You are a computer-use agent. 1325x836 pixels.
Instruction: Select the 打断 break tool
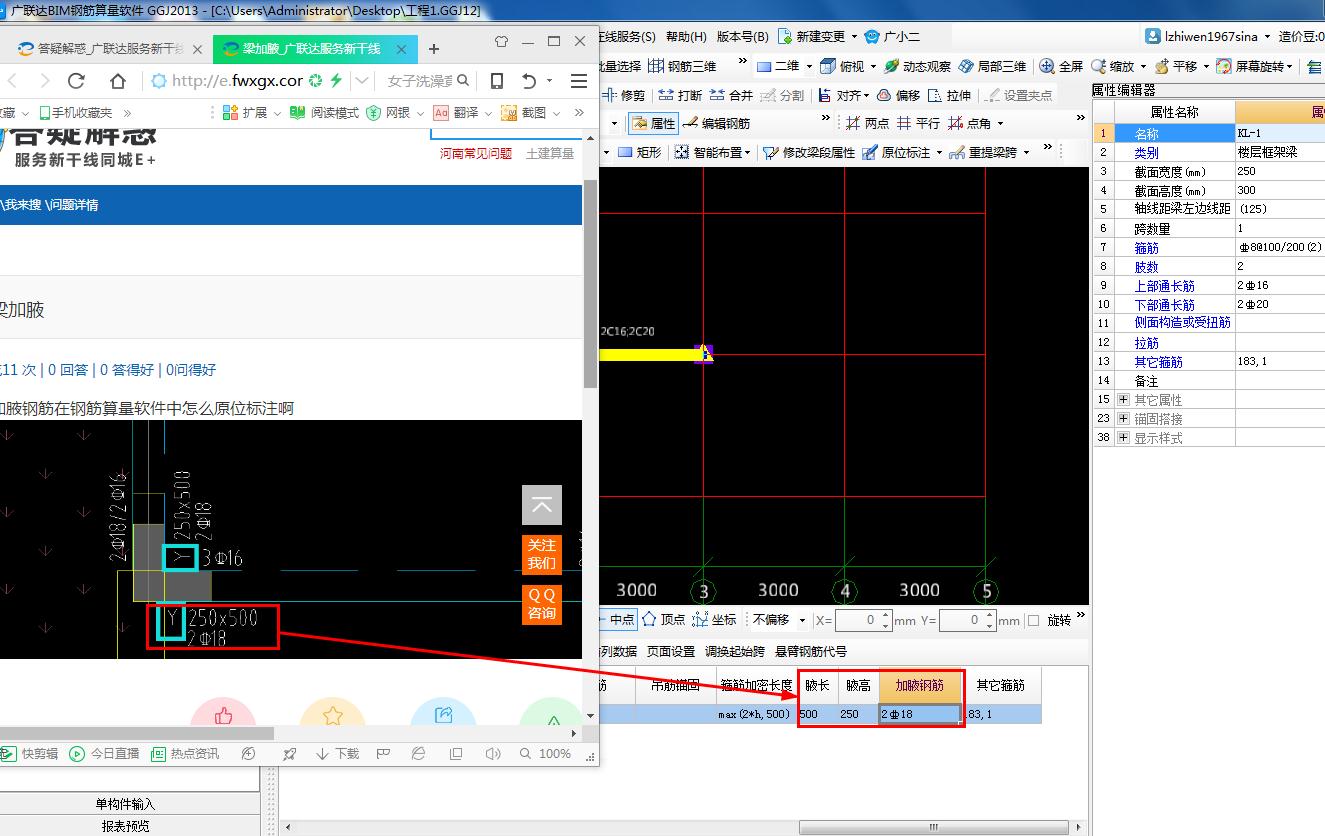(x=680, y=95)
